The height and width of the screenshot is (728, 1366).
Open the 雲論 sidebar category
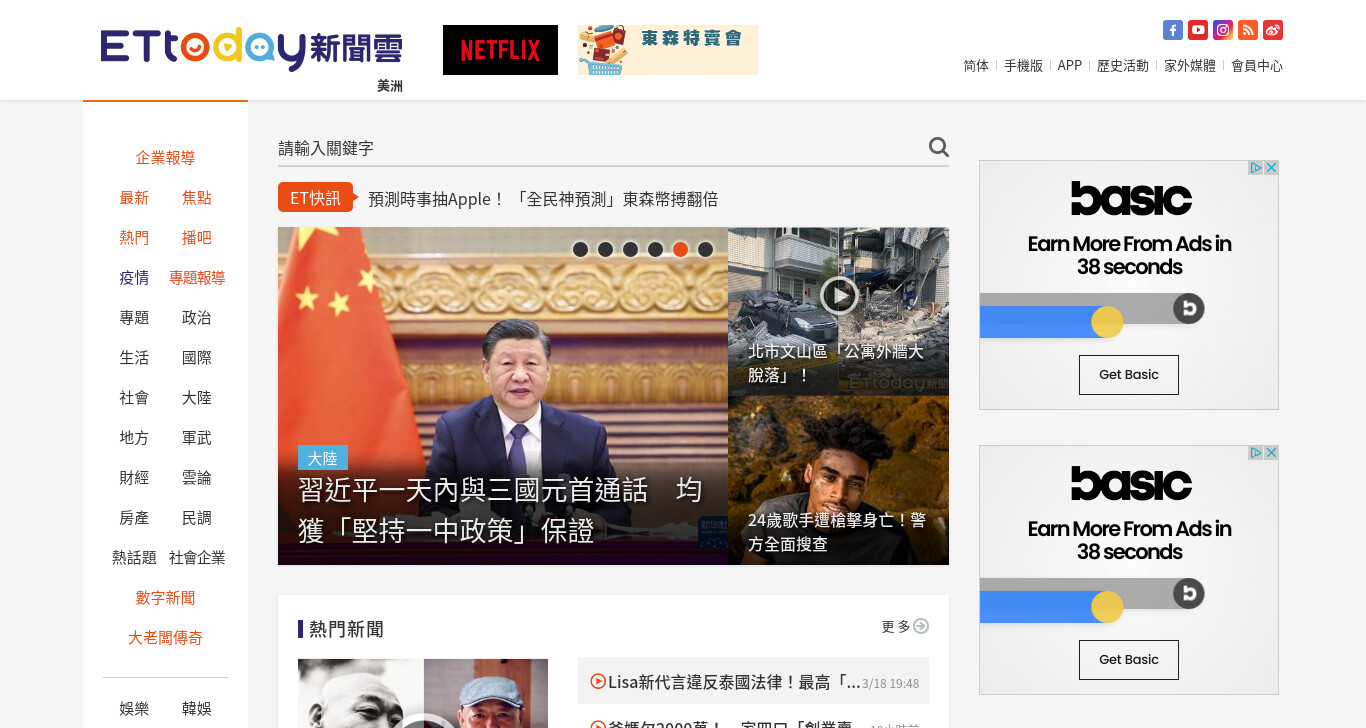point(197,478)
